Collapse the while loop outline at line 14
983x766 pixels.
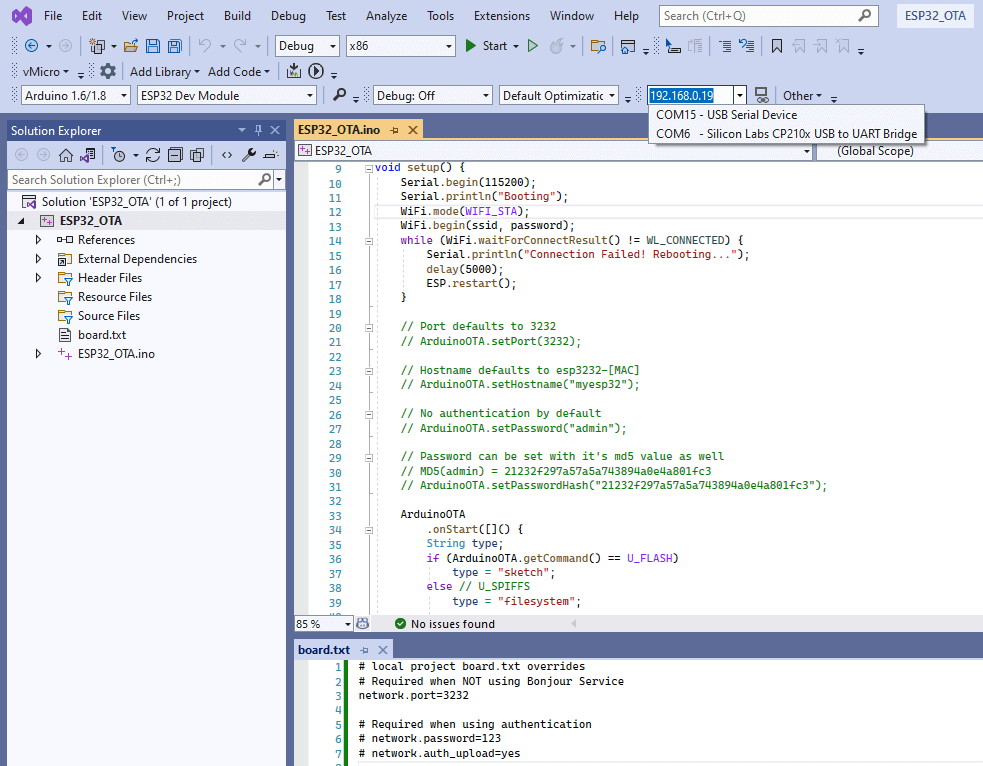pos(369,241)
